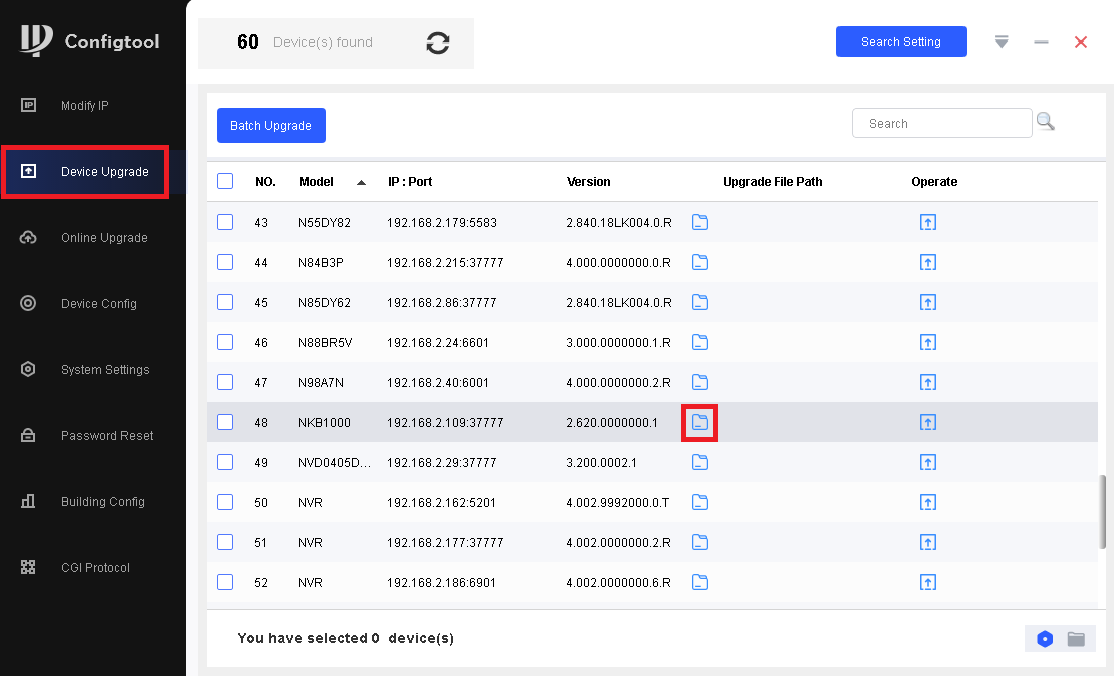Sort by Model column arrow
Screen dimensions: 1114x676
pyautogui.click(x=361, y=182)
